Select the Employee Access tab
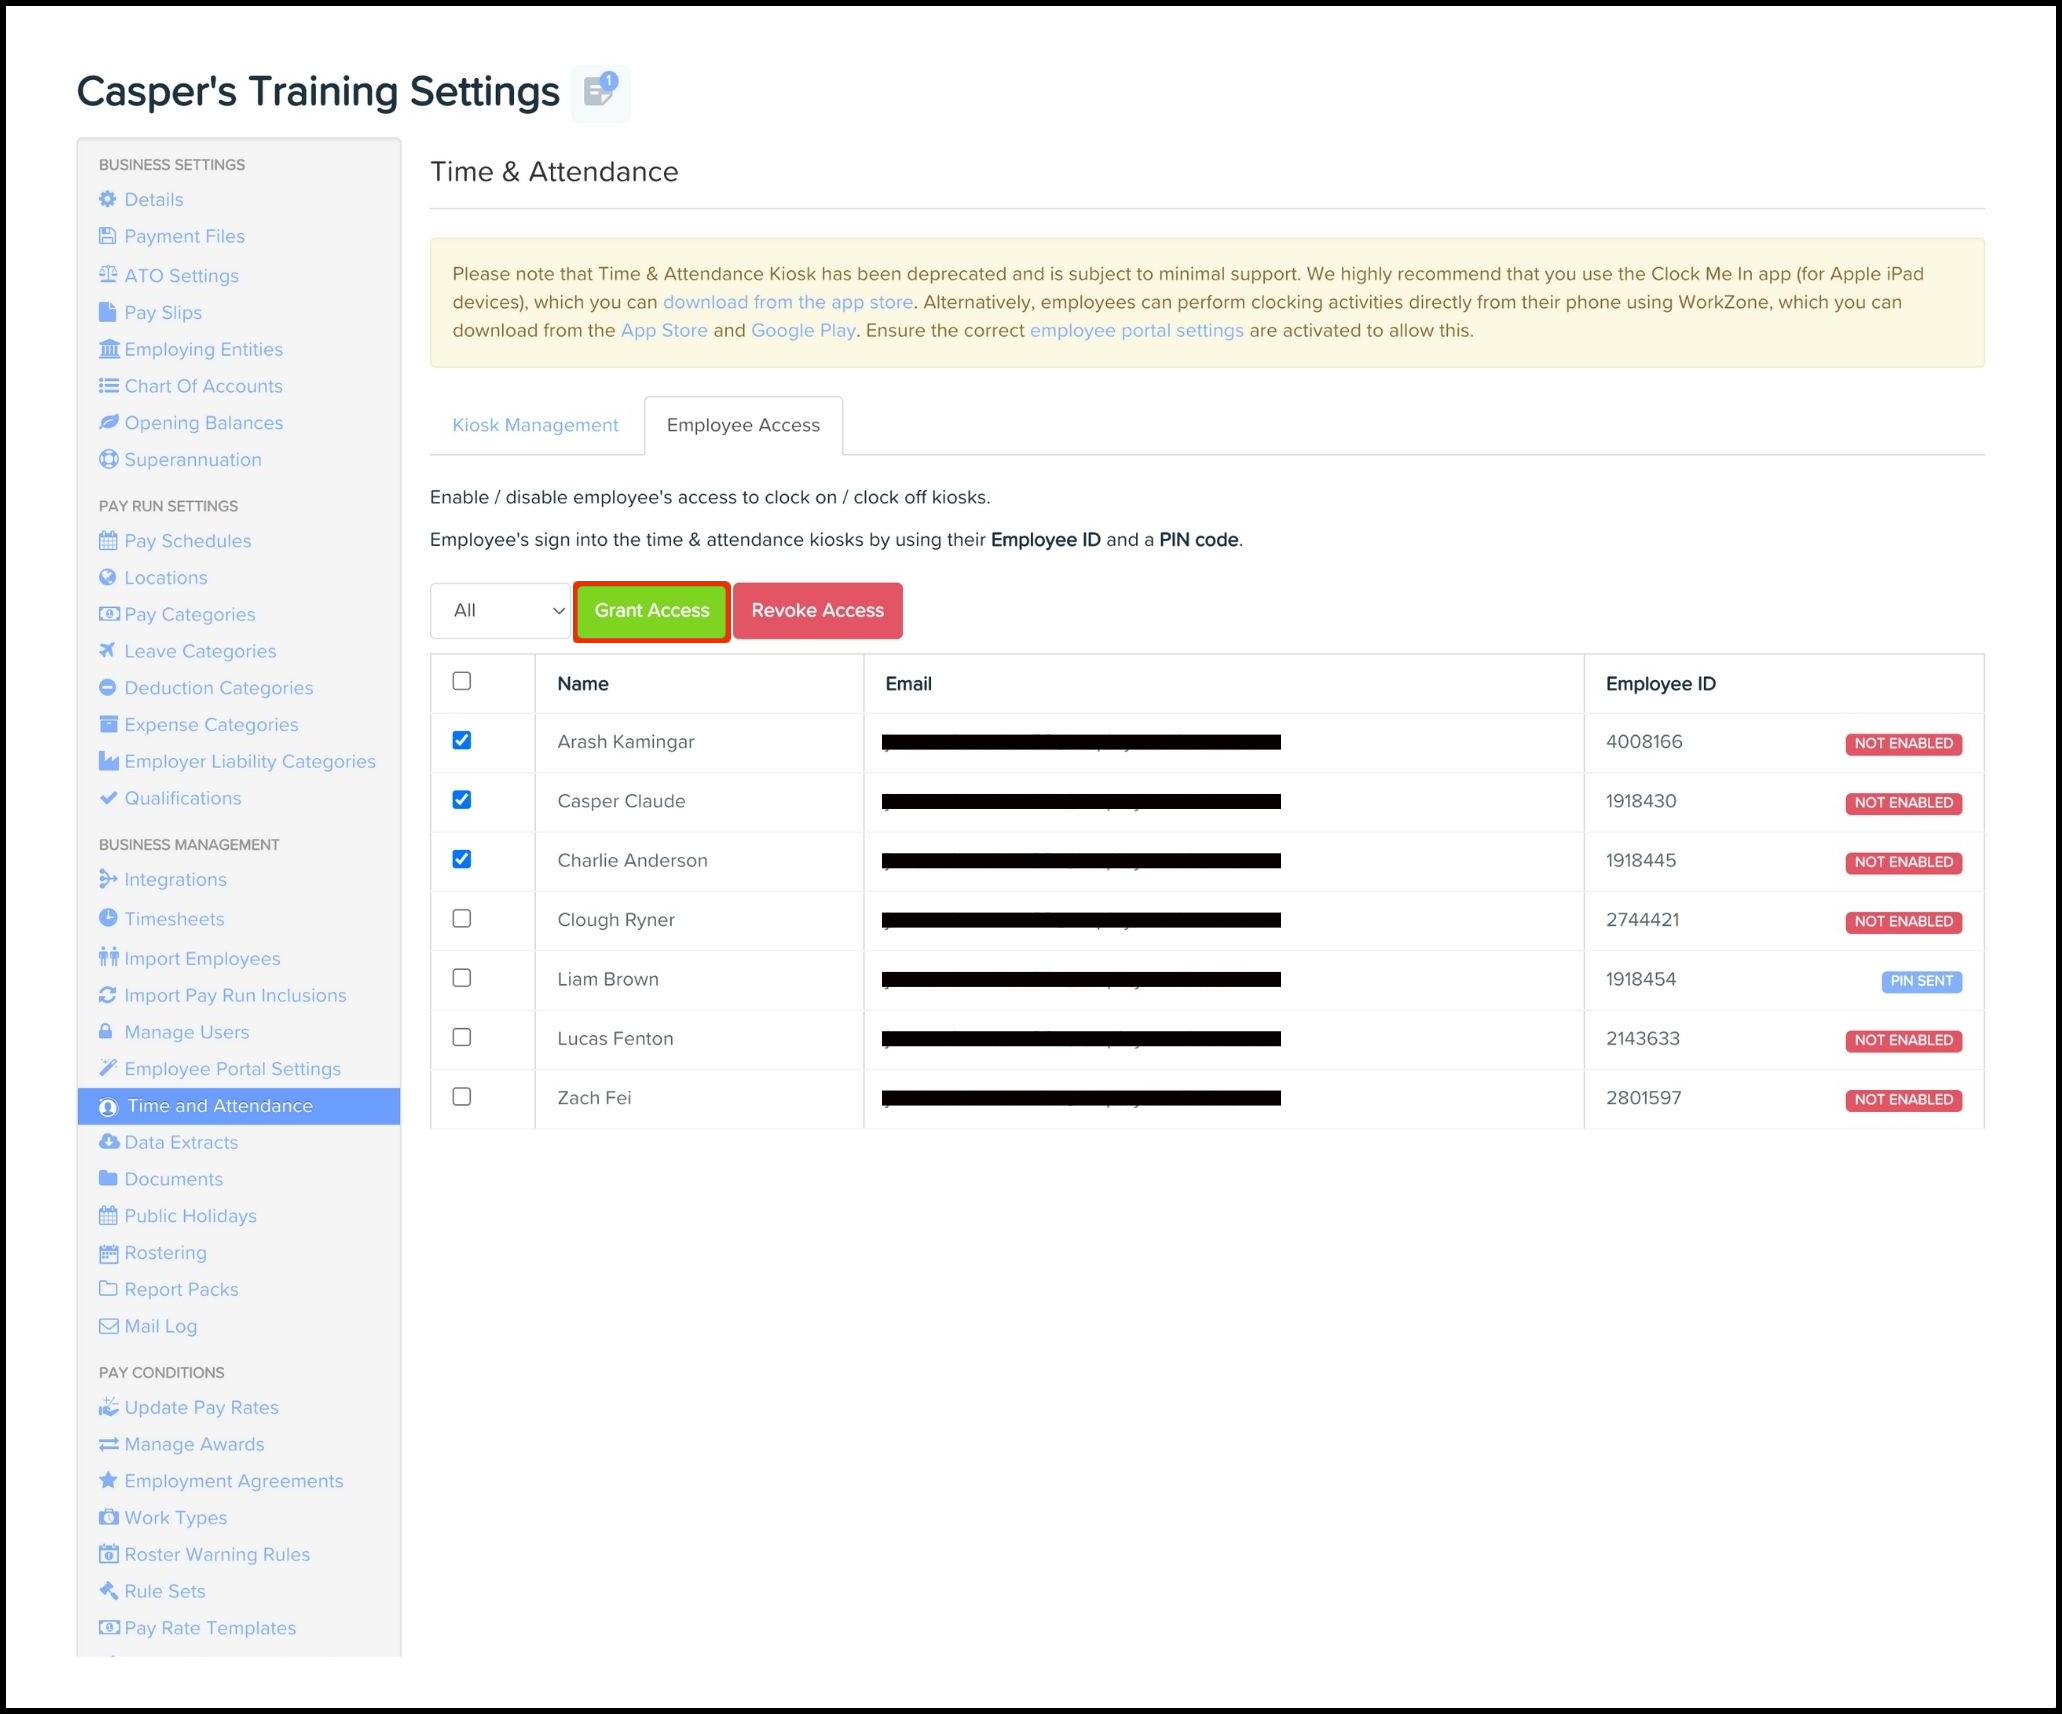2062x1714 pixels. click(743, 425)
